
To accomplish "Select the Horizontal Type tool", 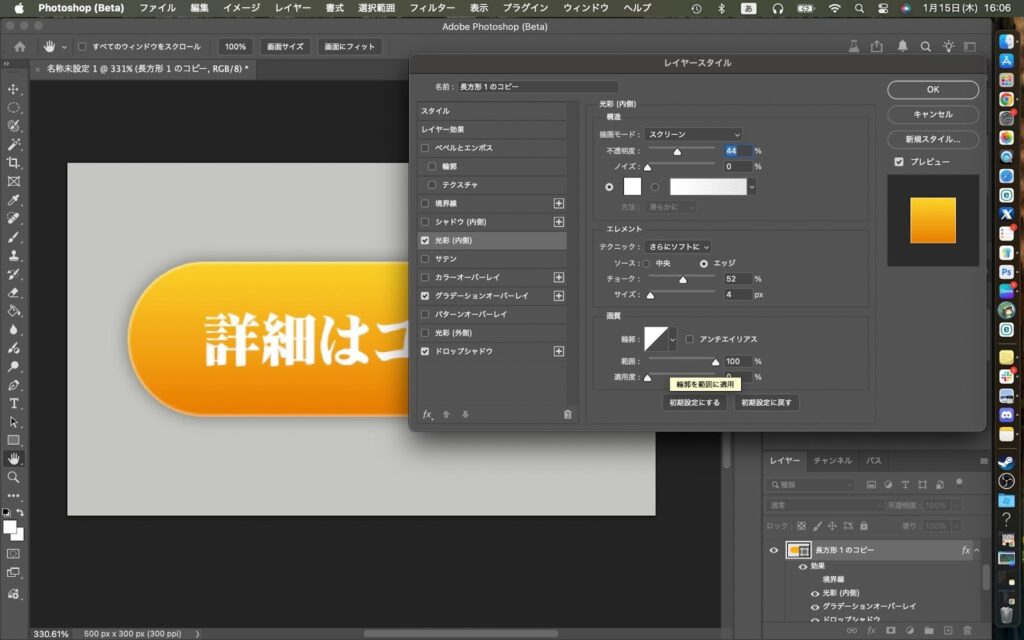I will pyautogui.click(x=14, y=403).
